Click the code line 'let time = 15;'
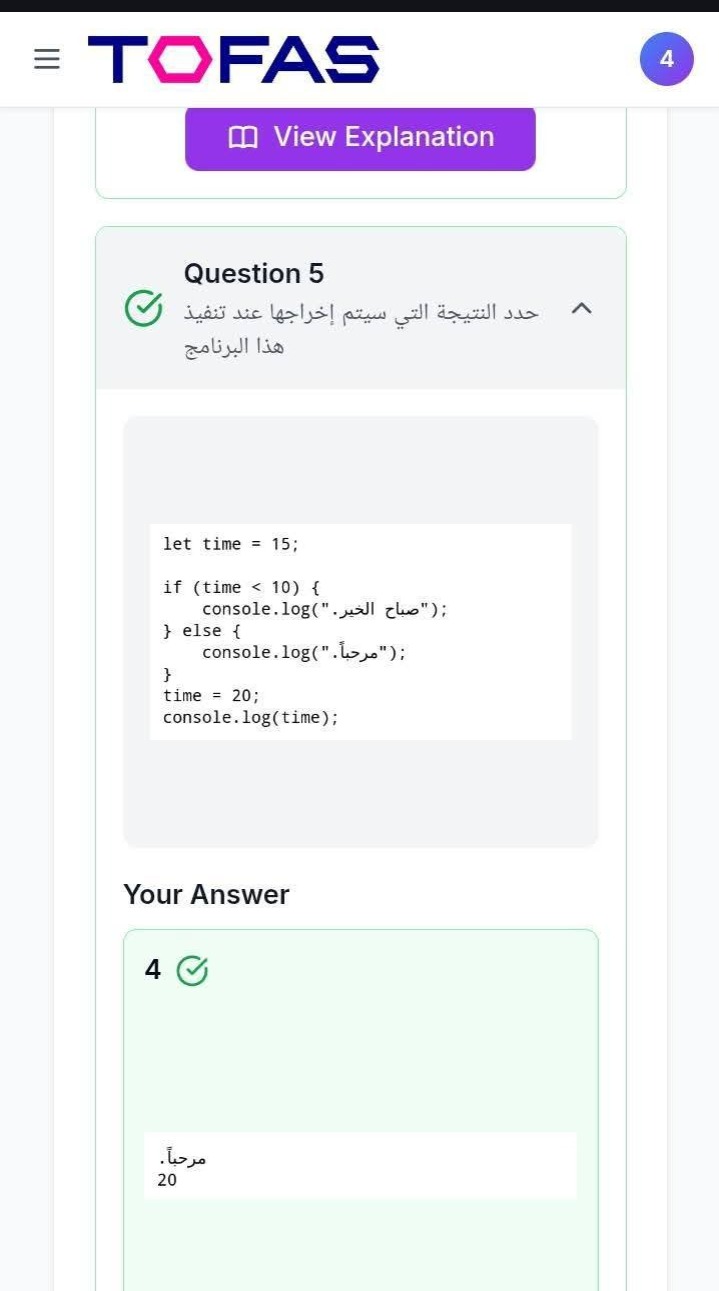The height and width of the screenshot is (1291, 719). click(x=231, y=544)
